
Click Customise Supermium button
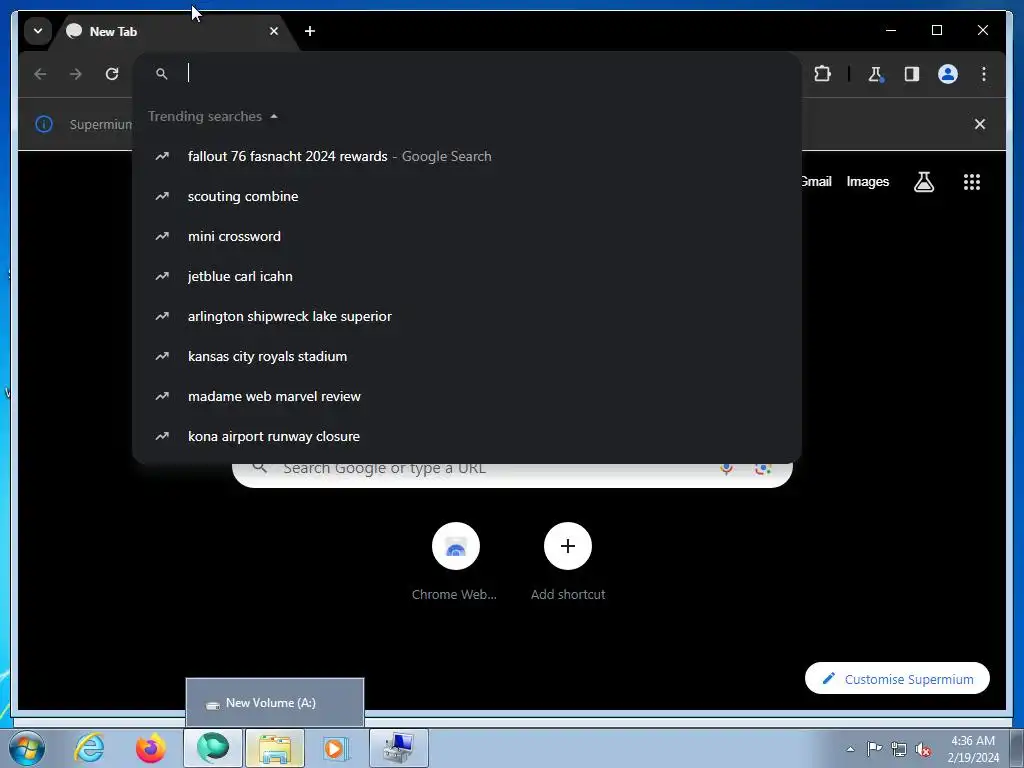tap(897, 679)
